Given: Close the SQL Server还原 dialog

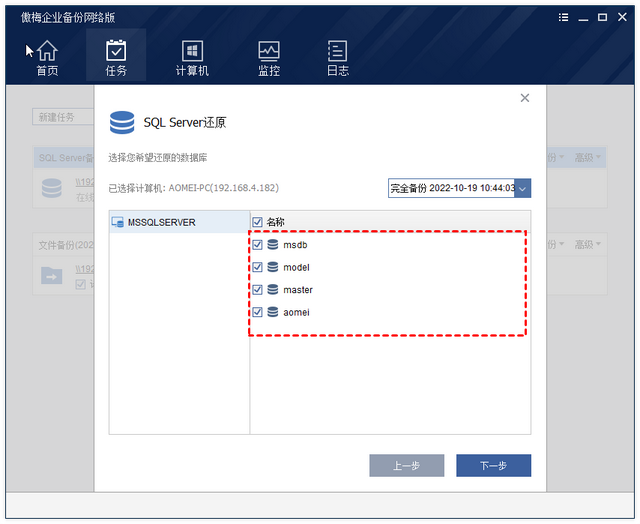Looking at the screenshot, I should (x=525, y=98).
